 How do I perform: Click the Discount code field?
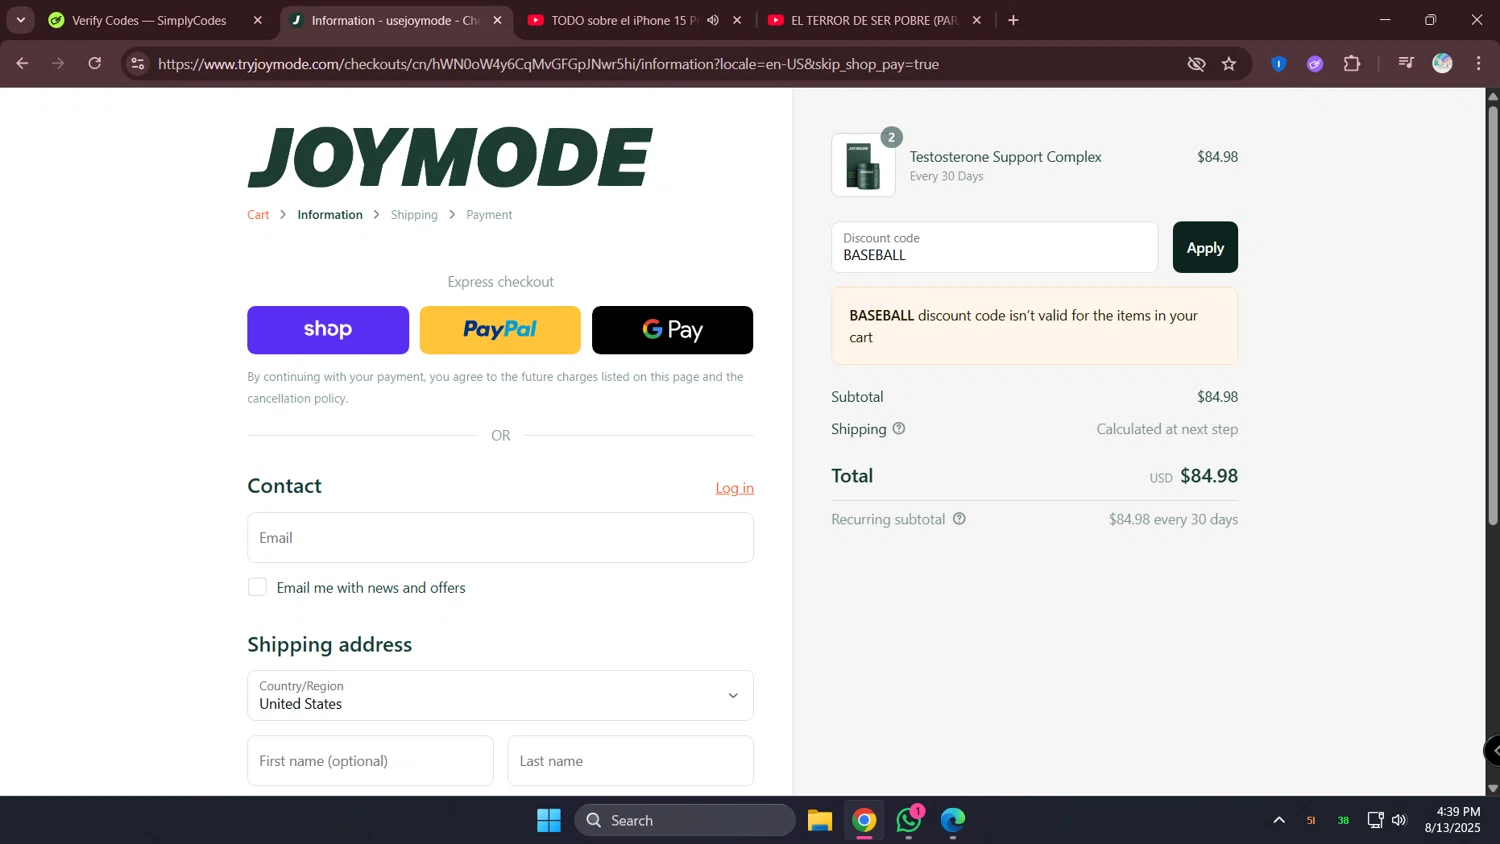tap(994, 247)
